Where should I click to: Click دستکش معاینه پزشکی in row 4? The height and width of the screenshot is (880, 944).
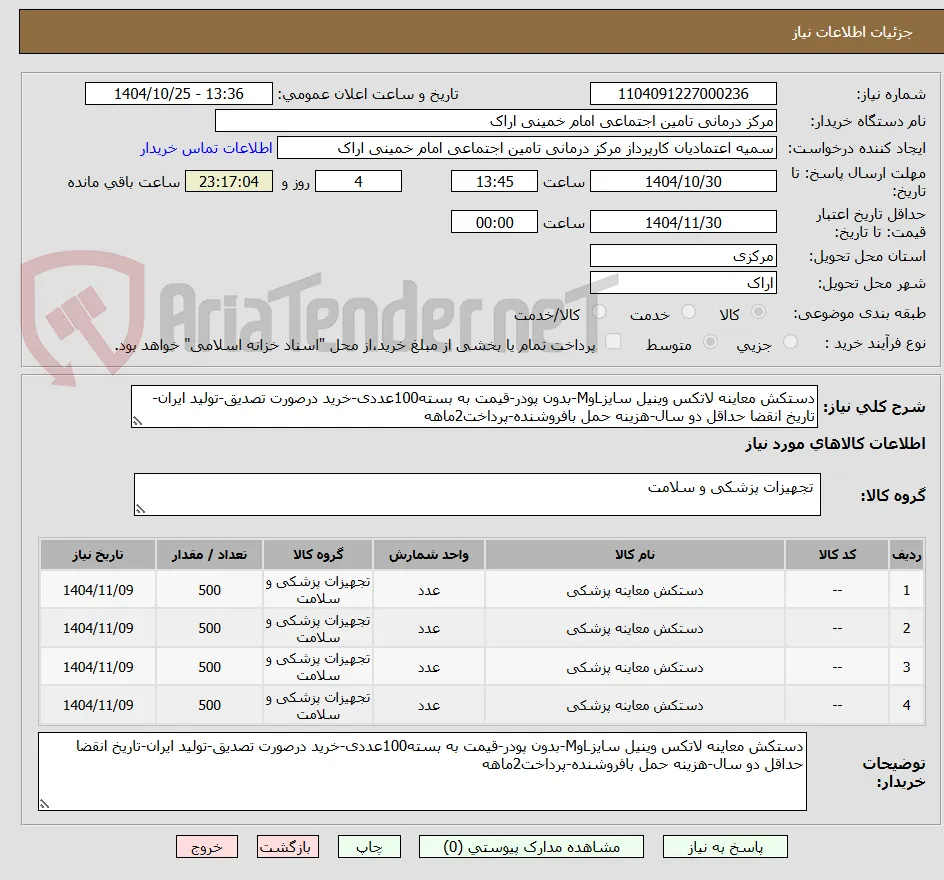pos(635,705)
